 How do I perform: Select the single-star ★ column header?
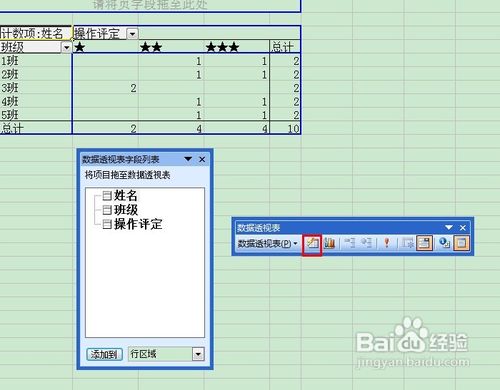[105, 47]
